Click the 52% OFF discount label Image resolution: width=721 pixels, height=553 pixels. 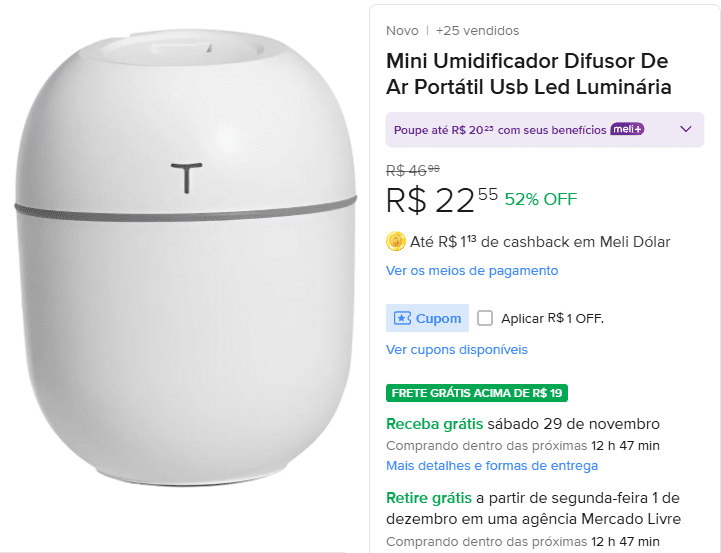pyautogui.click(x=541, y=199)
